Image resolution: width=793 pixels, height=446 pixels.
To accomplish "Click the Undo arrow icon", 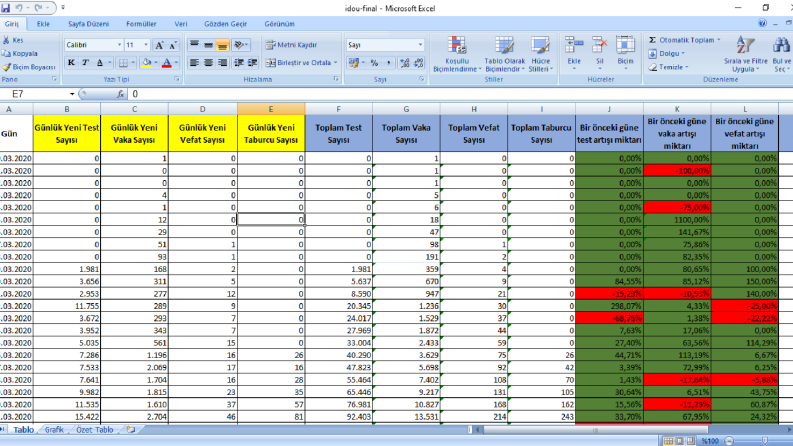I will (19, 8).
